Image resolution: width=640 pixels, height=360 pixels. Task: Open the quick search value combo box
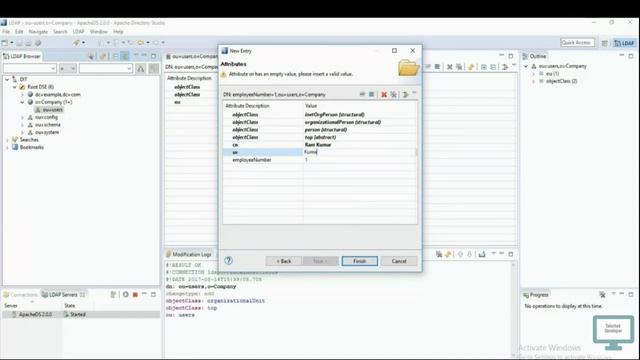[x=106, y=69]
